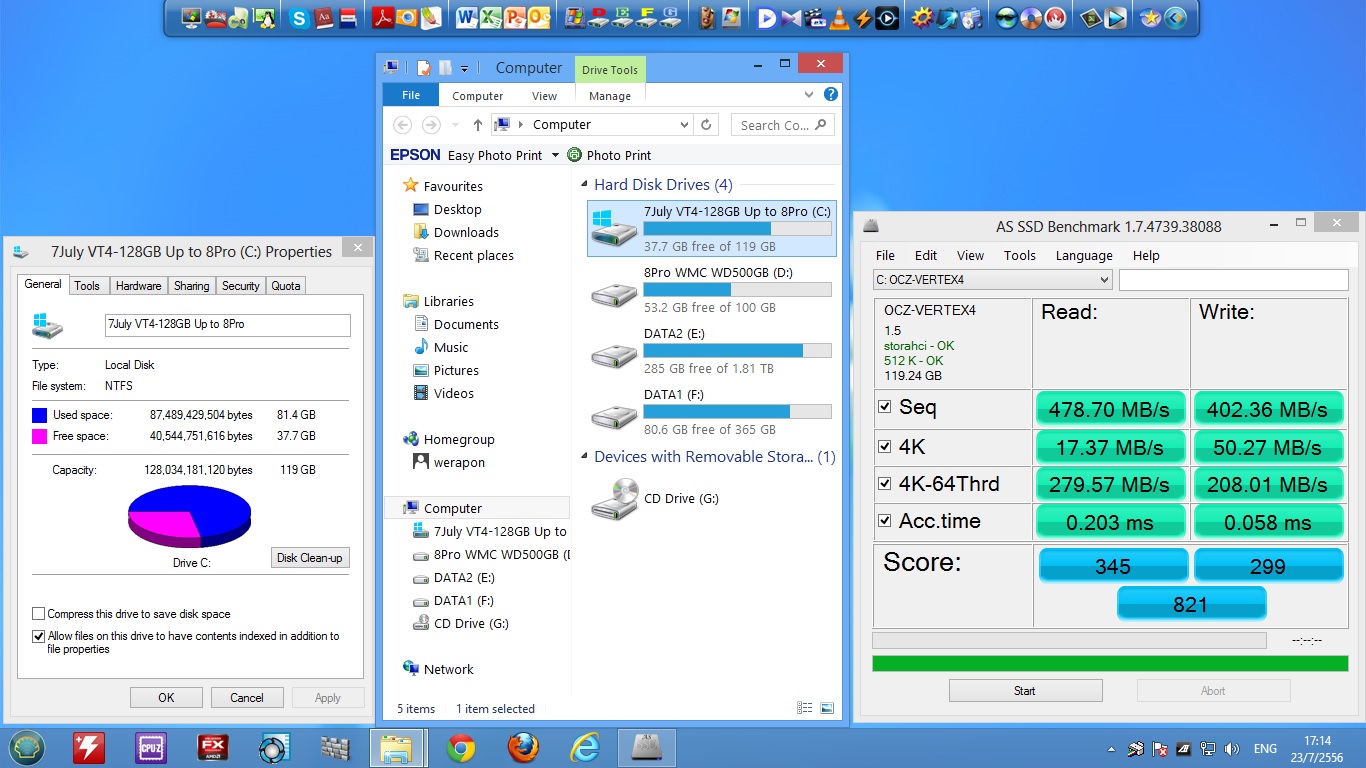Switch to the Hardware tab in Properties
Image resolution: width=1366 pixels, height=768 pixels.
pos(138,286)
